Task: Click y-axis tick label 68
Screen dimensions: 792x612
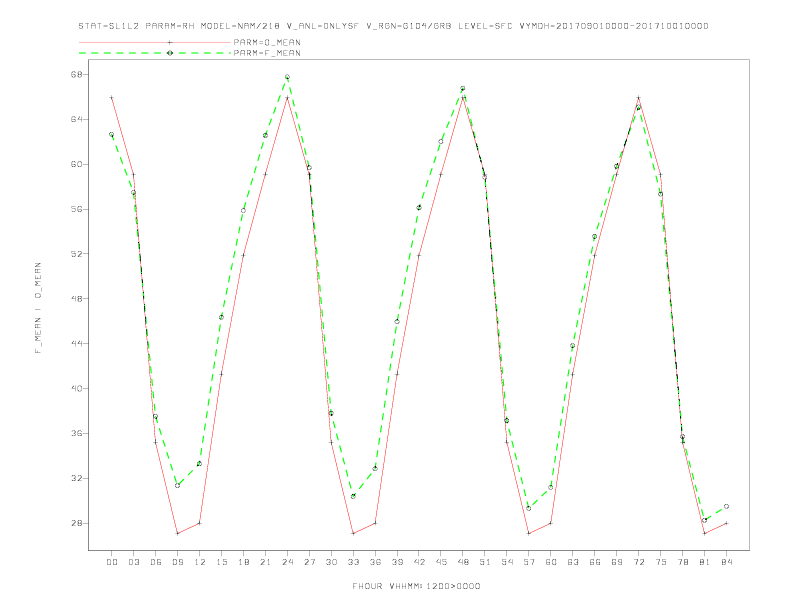Action: 76,75
